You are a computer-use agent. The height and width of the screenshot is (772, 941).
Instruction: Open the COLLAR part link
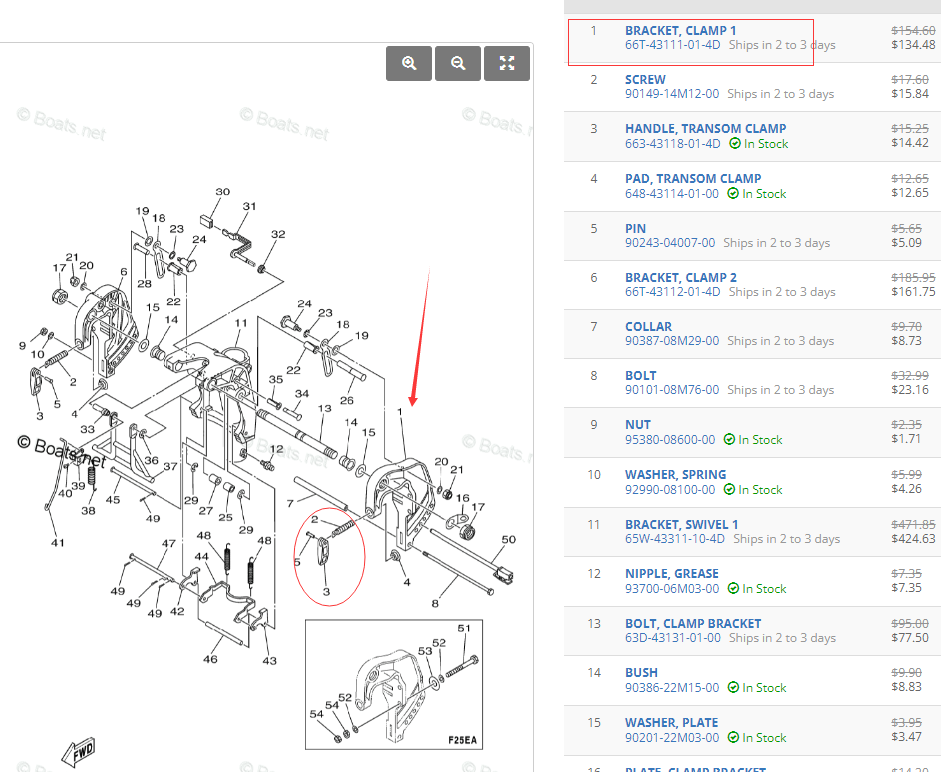coord(648,326)
